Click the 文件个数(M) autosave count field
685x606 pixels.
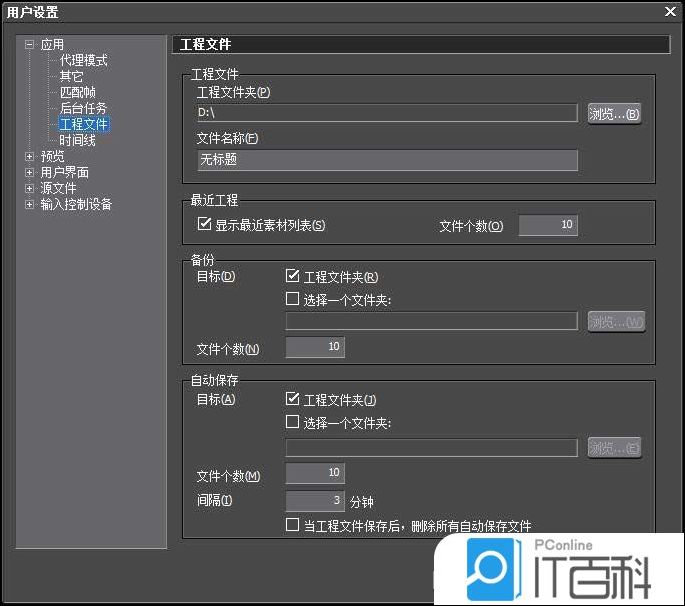(x=315, y=474)
